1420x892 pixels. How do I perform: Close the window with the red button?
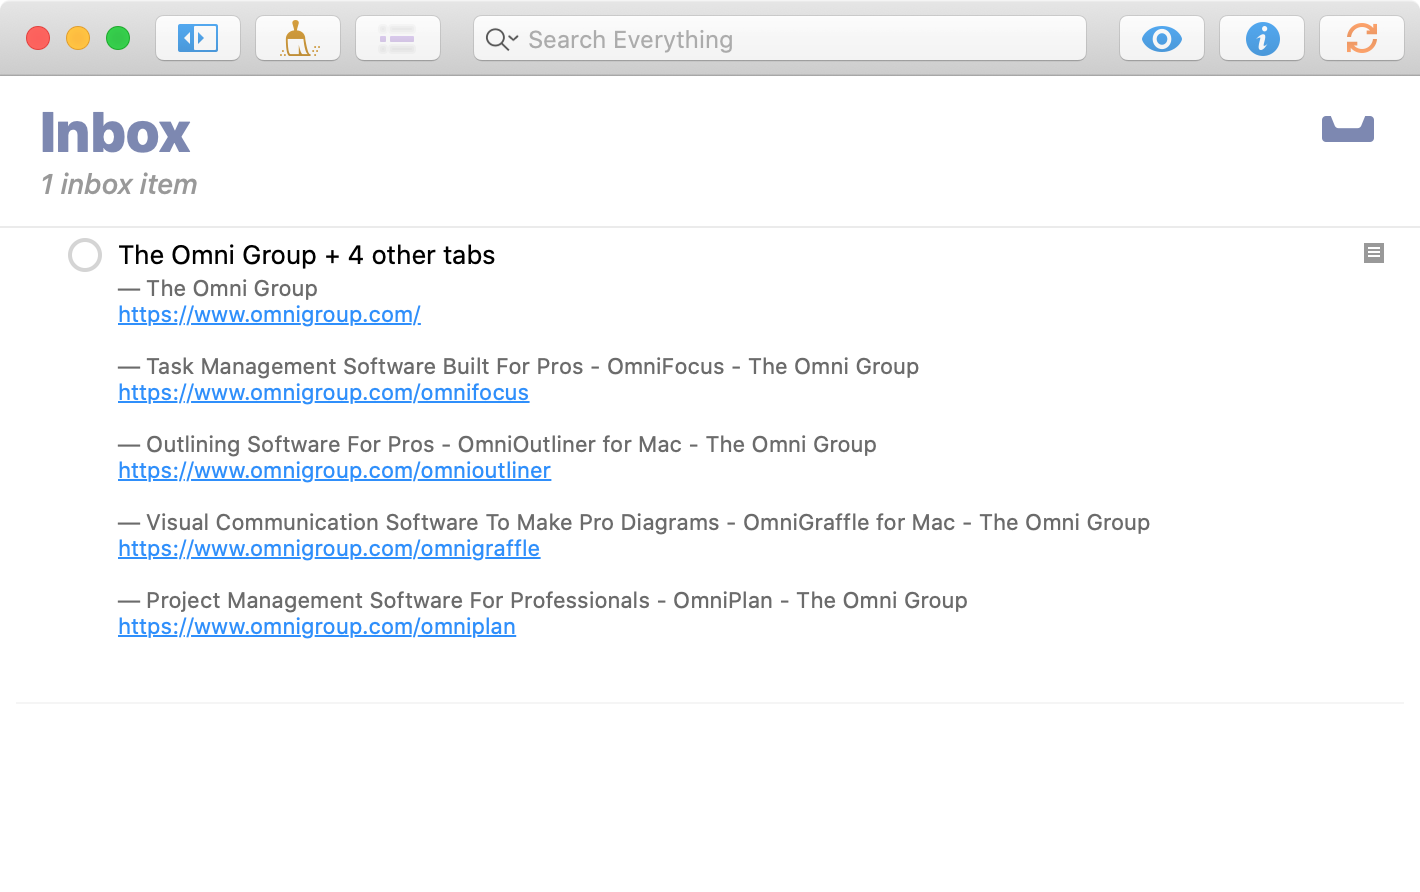pos(38,38)
